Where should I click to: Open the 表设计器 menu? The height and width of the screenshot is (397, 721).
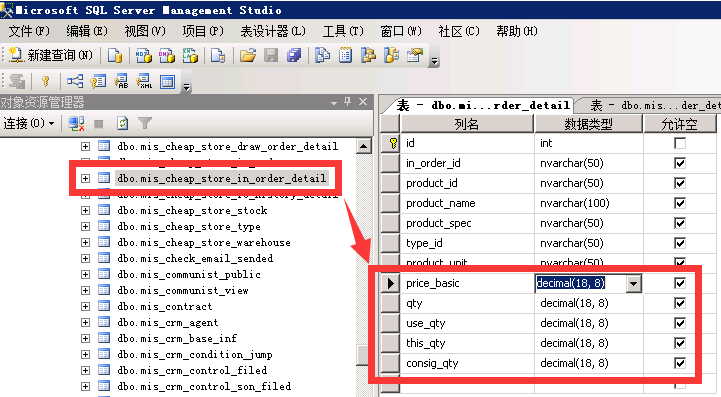pyautogui.click(x=273, y=31)
